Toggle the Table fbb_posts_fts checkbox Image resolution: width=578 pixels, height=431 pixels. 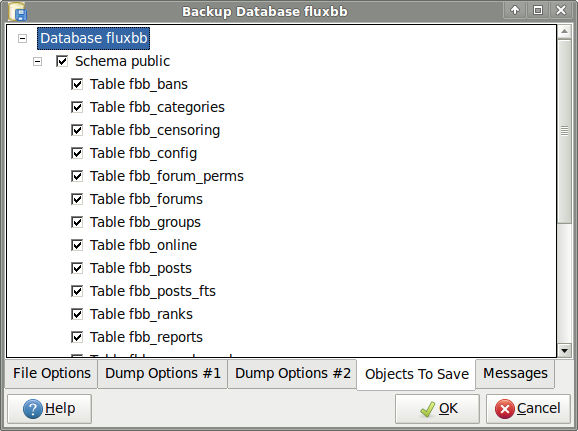77,291
